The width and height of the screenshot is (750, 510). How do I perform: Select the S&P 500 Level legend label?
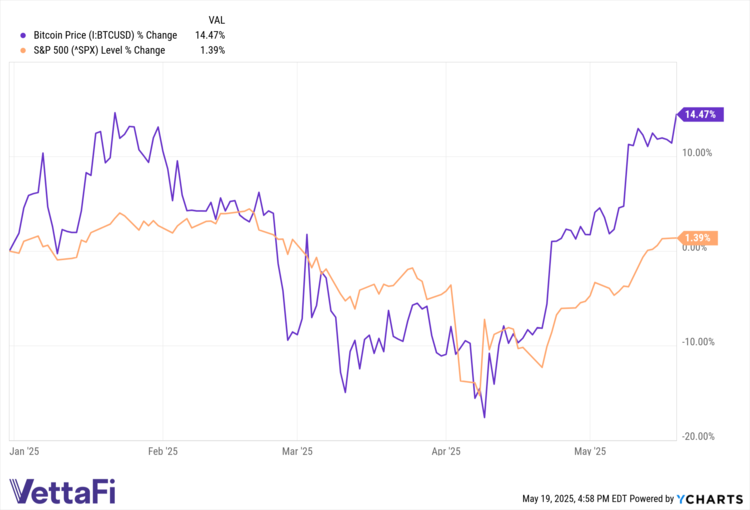click(x=92, y=50)
